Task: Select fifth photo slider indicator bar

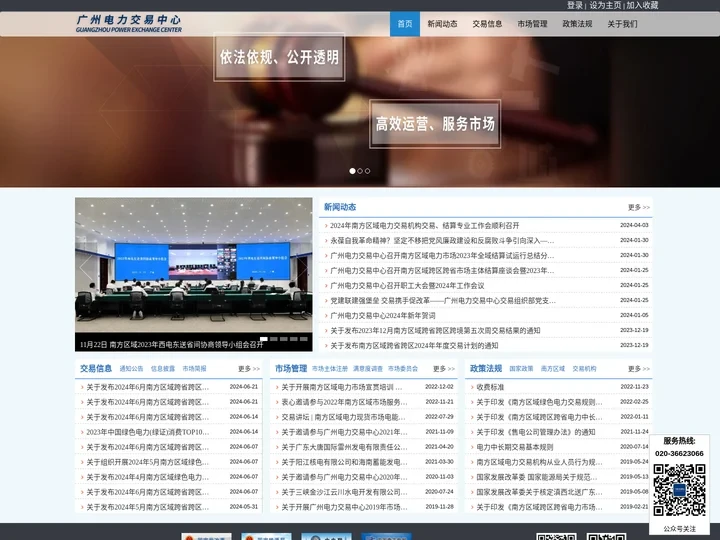Action: click(304, 339)
